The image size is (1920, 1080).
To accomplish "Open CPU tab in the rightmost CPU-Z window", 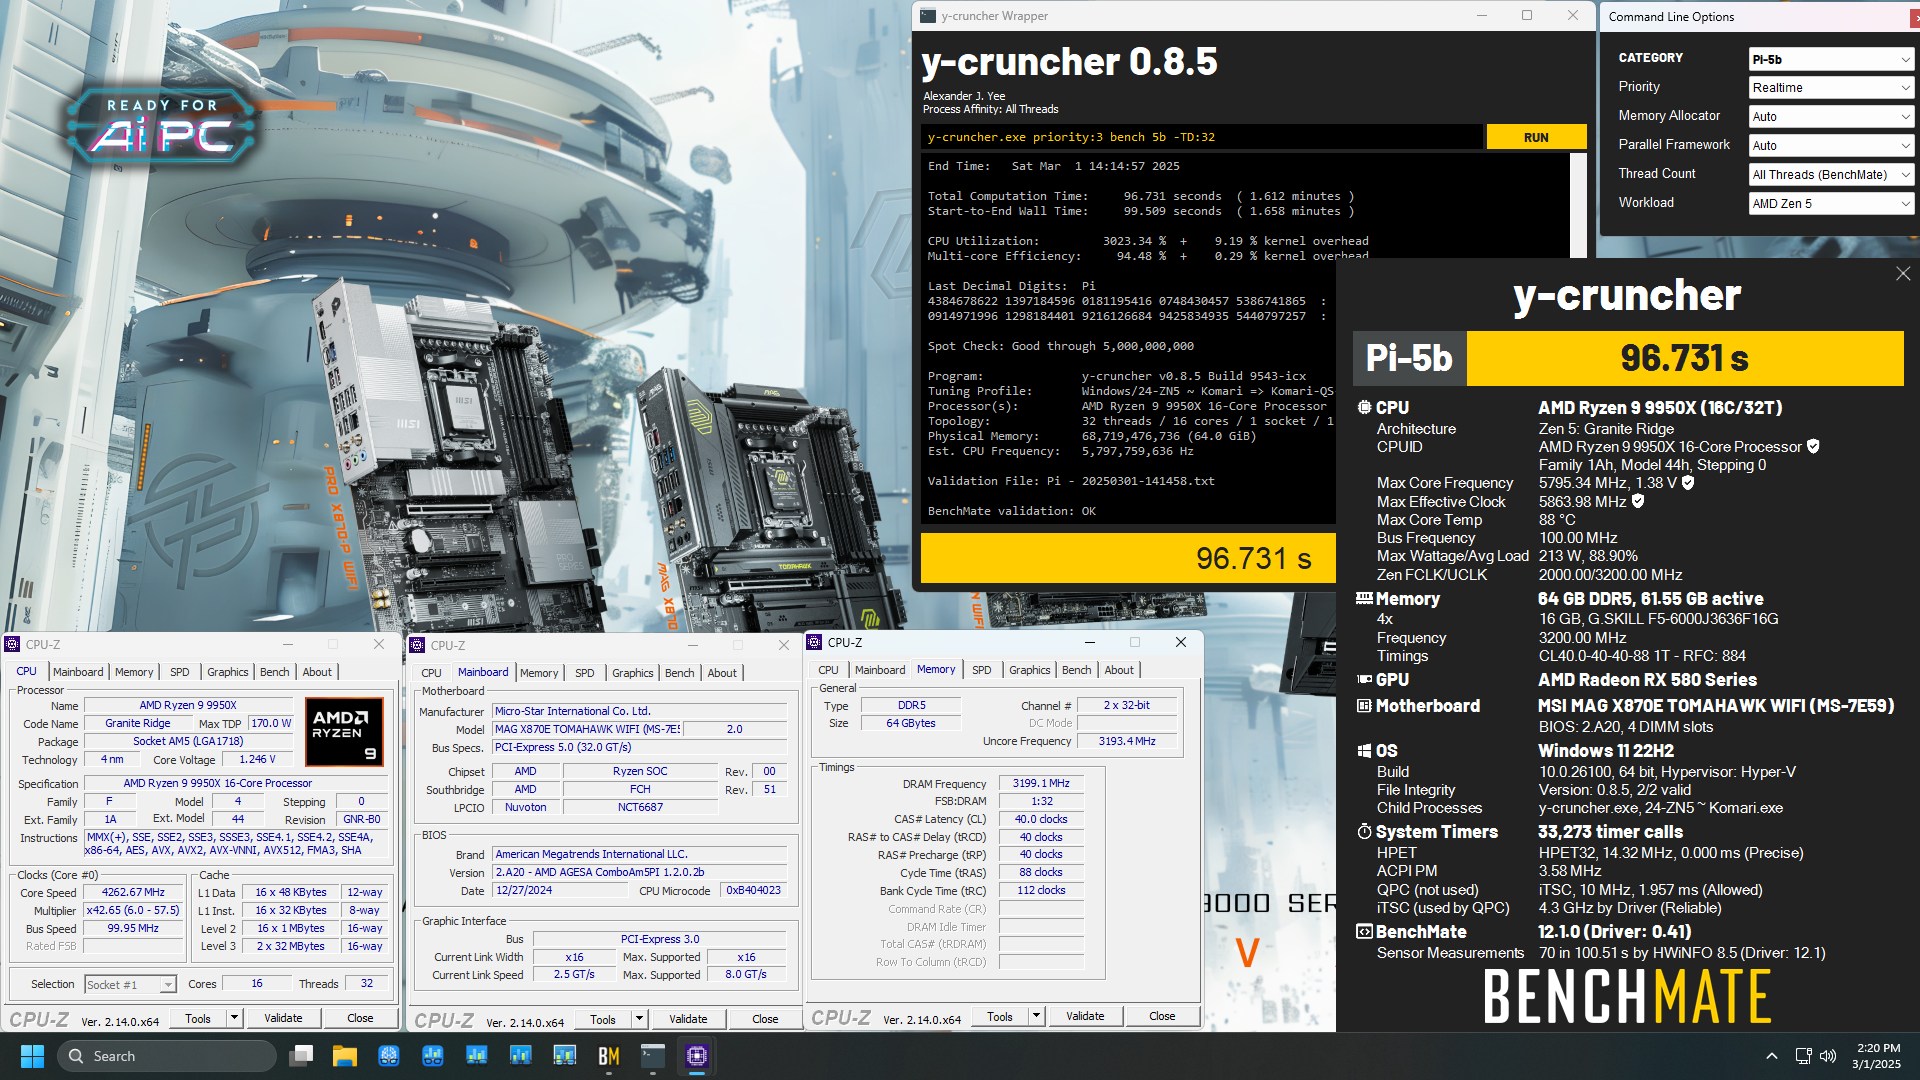I will point(828,670).
